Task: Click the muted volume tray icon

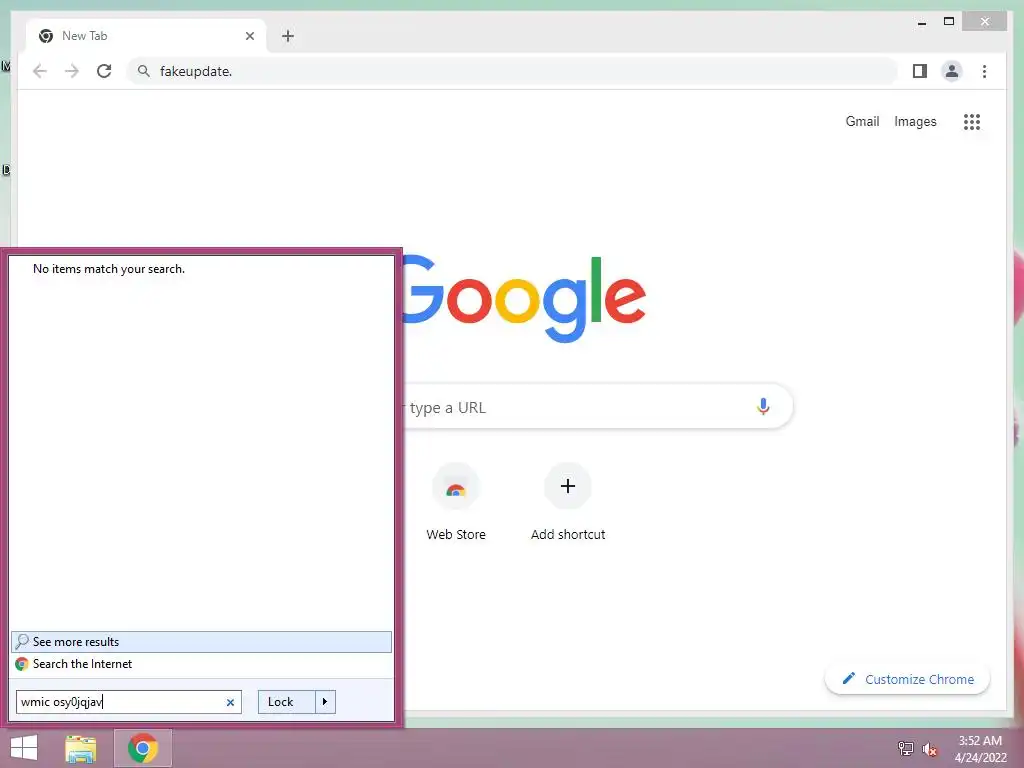Action: point(929,749)
